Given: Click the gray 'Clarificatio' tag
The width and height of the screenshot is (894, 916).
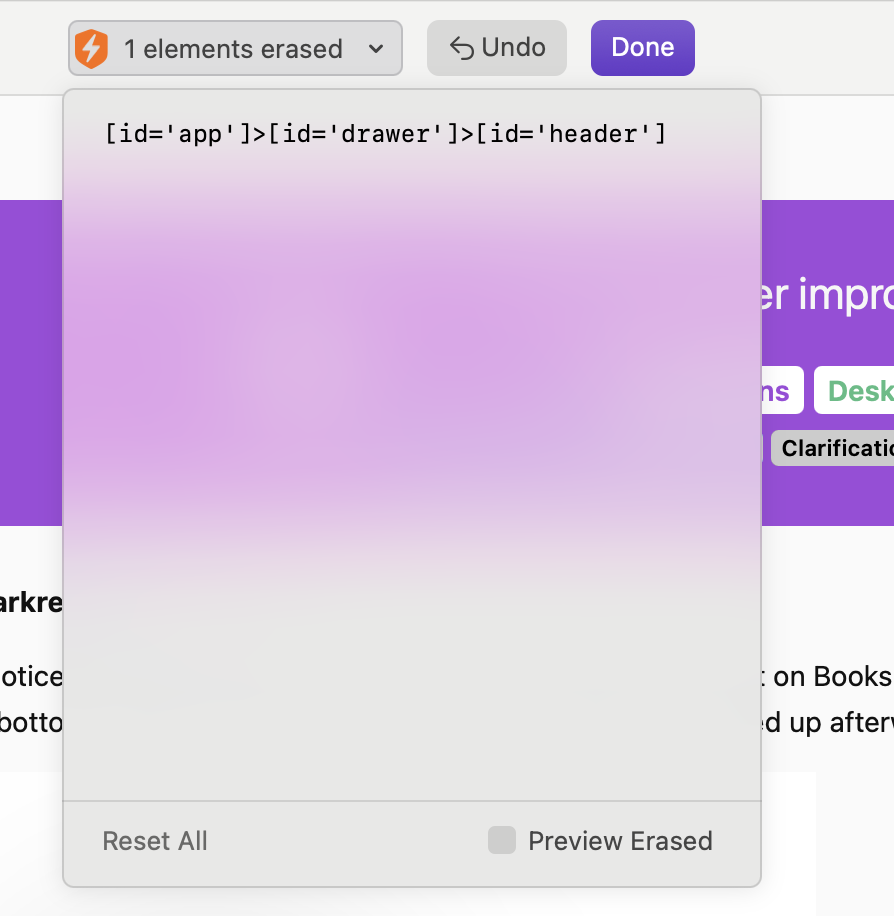Looking at the screenshot, I should tap(835, 448).
